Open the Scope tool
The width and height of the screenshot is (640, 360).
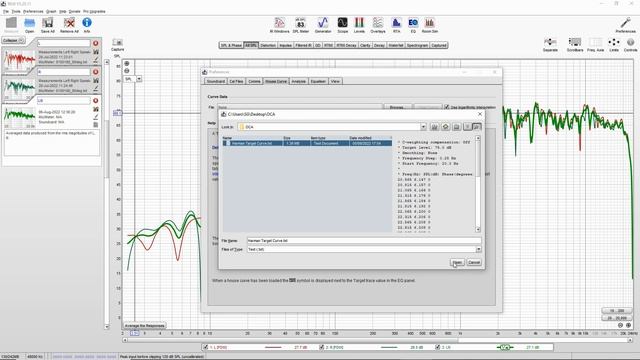tap(342, 24)
